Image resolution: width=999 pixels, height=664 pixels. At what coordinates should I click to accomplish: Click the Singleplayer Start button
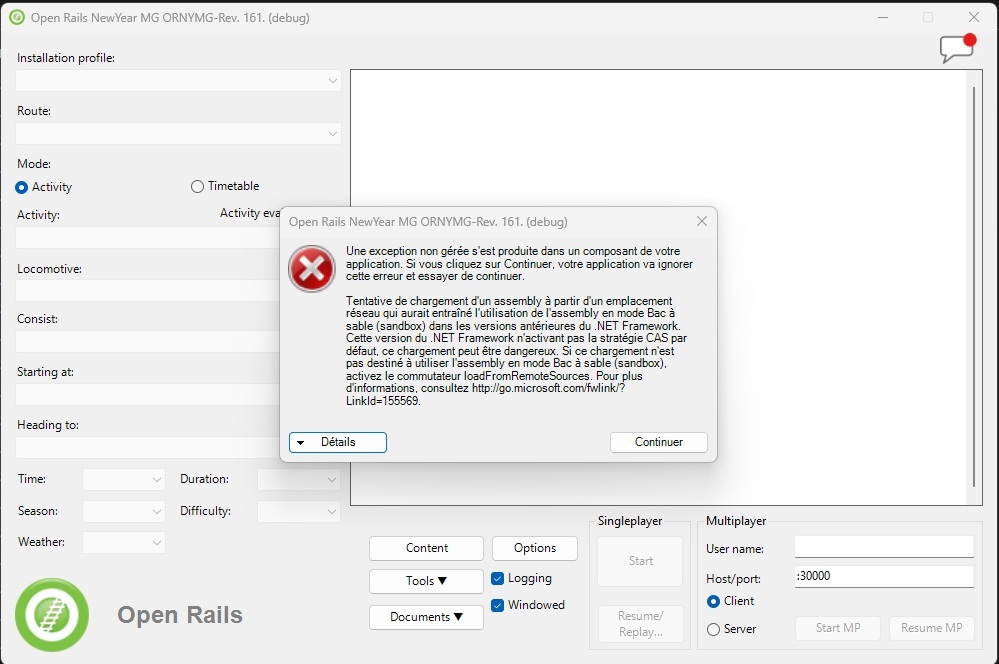coord(640,561)
